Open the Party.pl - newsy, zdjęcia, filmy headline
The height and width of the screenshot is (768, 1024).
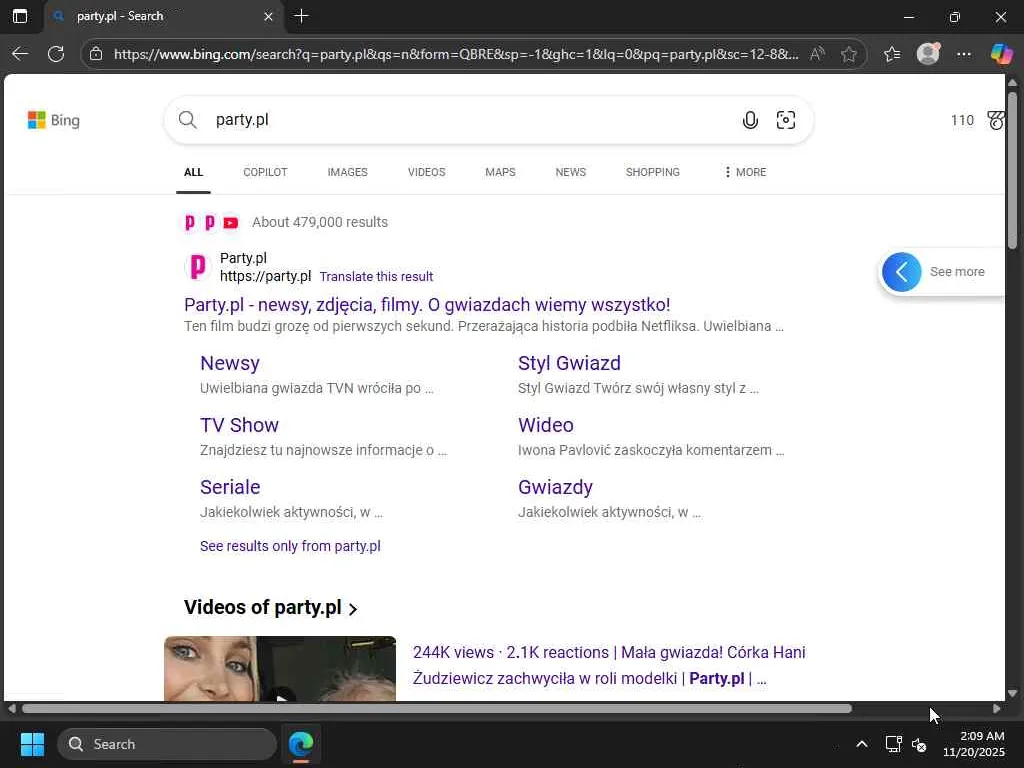(427, 305)
